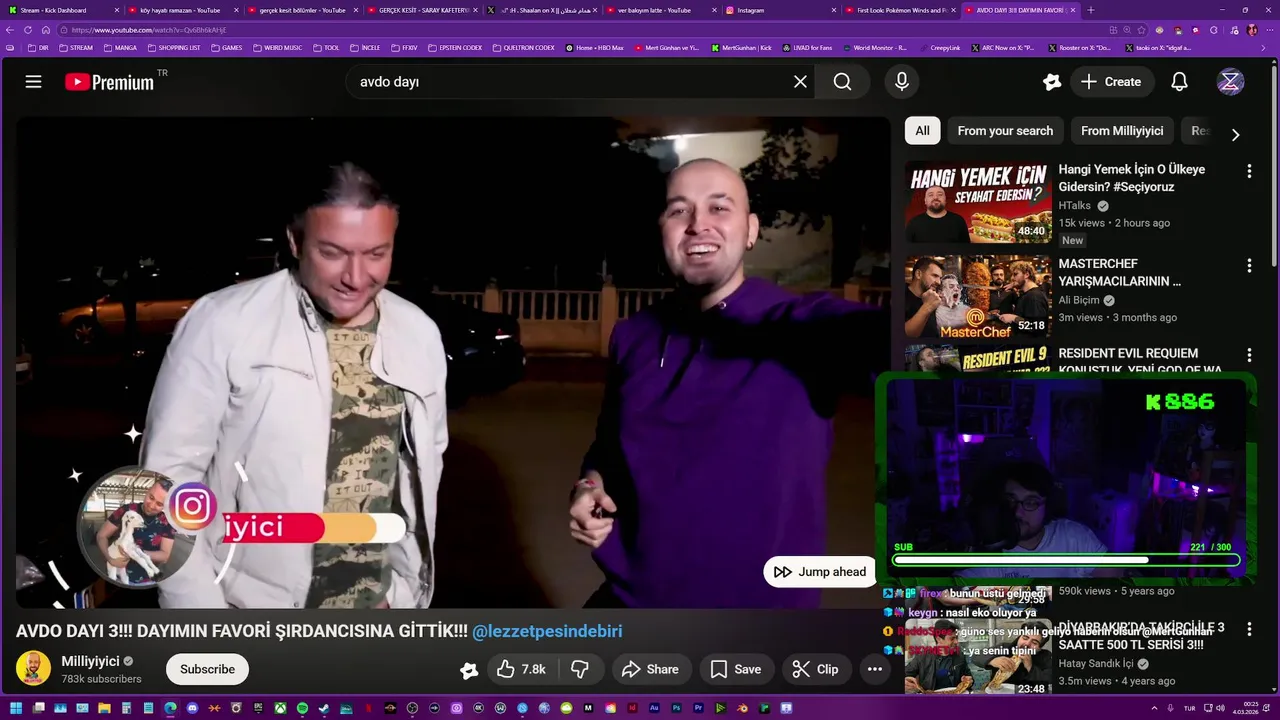Expand the WEIRD MUSIC bookmarks folder

278,47
